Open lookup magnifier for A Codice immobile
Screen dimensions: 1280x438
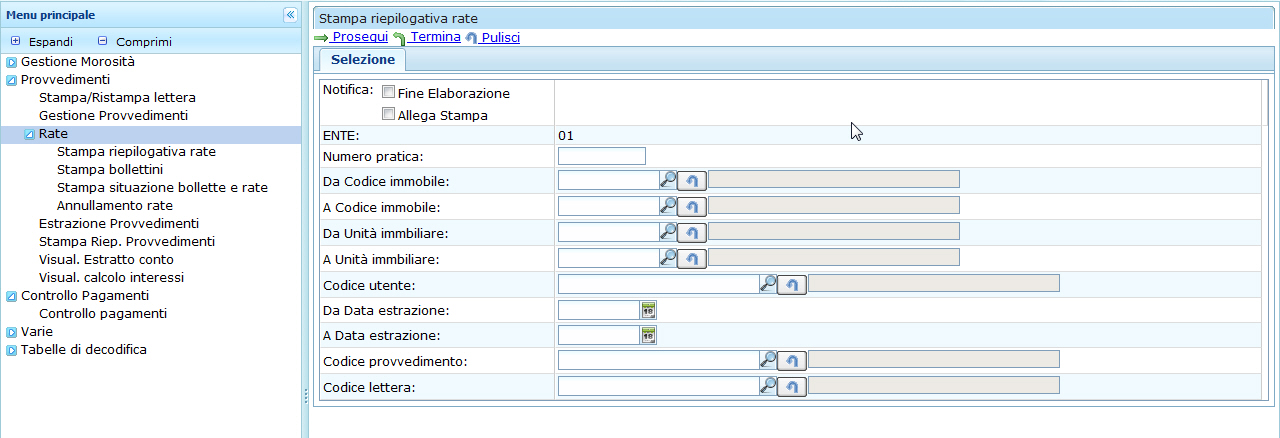pyautogui.click(x=668, y=205)
